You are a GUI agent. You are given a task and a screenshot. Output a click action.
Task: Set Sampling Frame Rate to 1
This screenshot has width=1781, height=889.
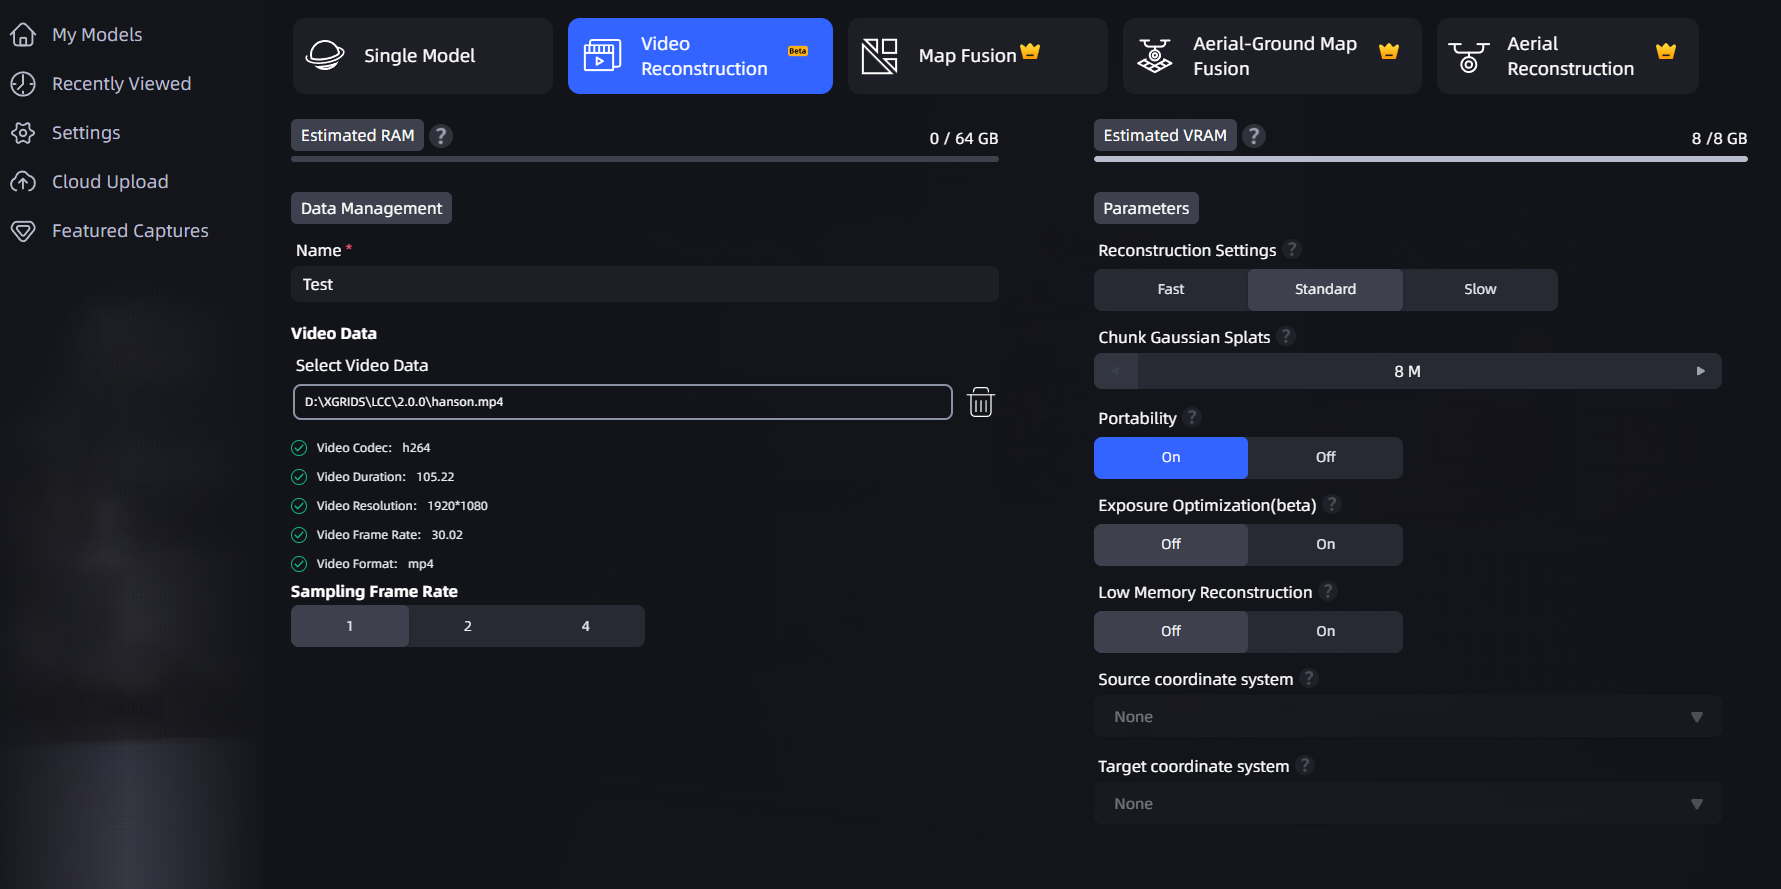point(350,626)
